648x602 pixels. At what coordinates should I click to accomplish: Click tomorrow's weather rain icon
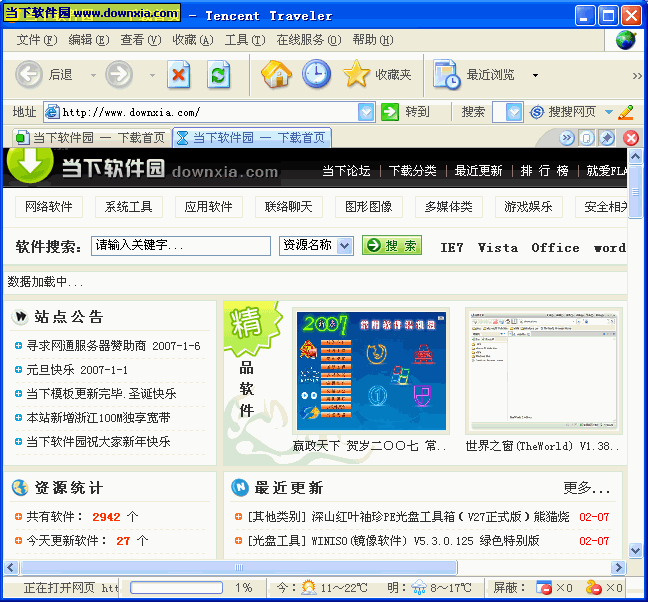(419, 588)
